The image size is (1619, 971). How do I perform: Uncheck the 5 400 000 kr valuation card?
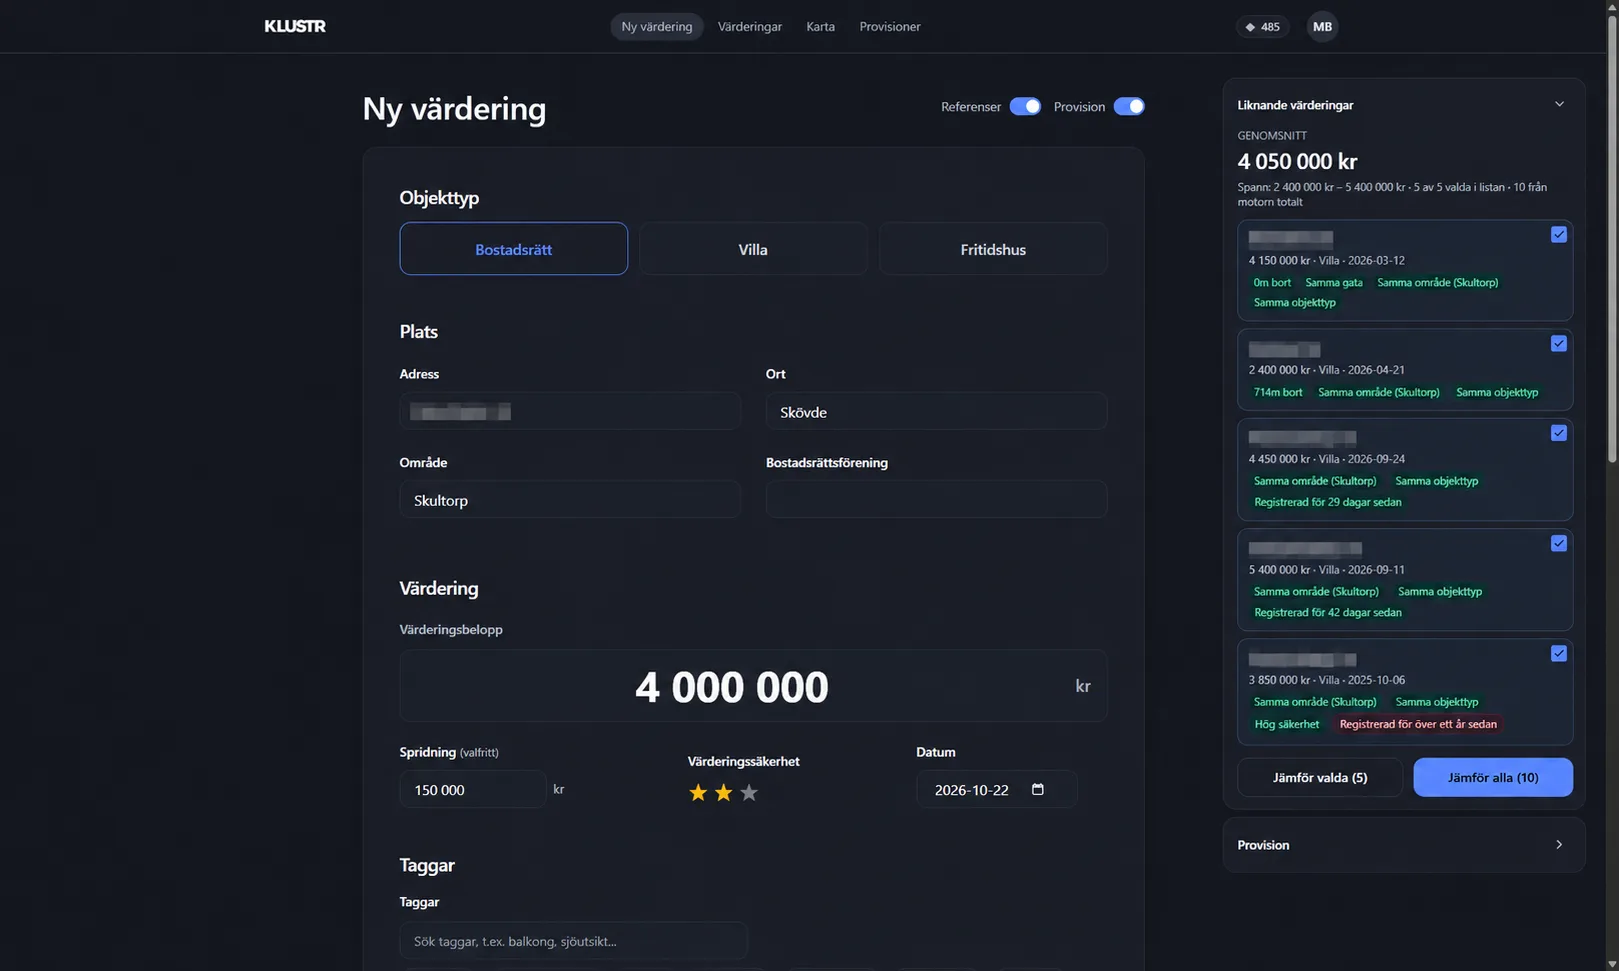pos(1559,543)
